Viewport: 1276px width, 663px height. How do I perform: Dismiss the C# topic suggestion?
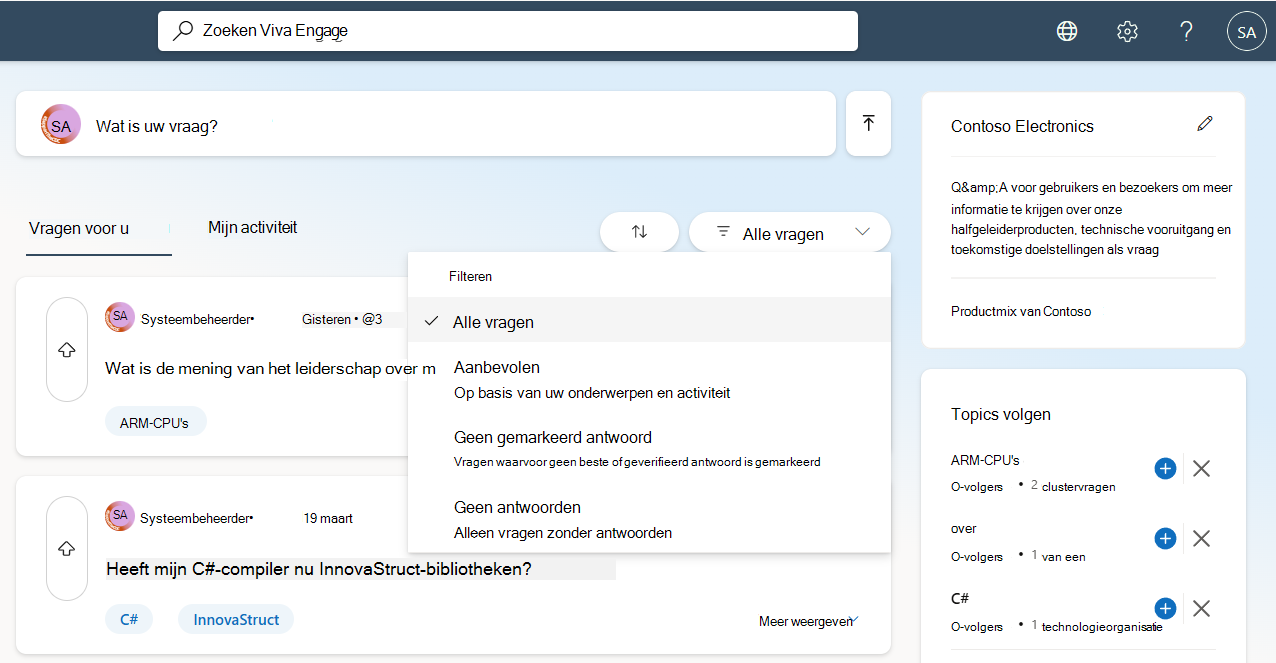1201,608
